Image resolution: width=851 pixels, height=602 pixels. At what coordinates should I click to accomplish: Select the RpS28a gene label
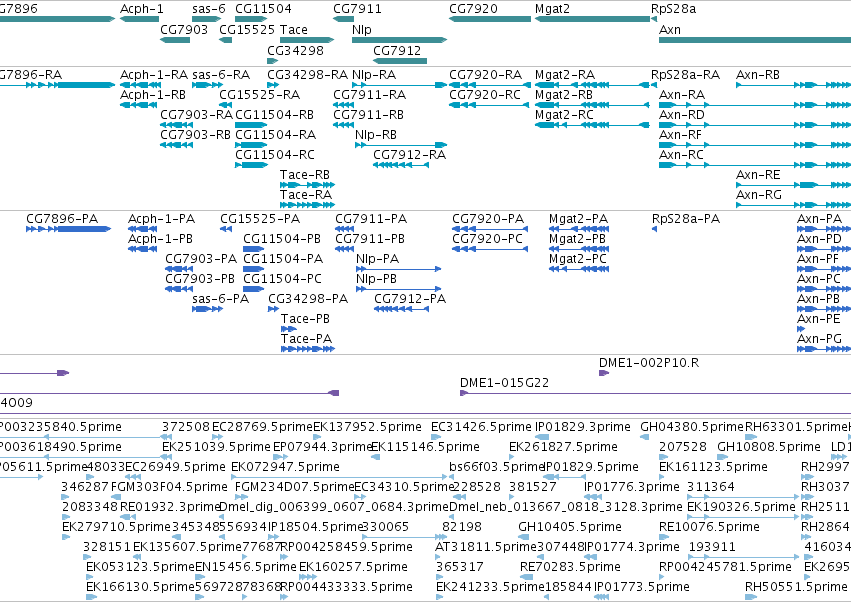click(x=674, y=9)
